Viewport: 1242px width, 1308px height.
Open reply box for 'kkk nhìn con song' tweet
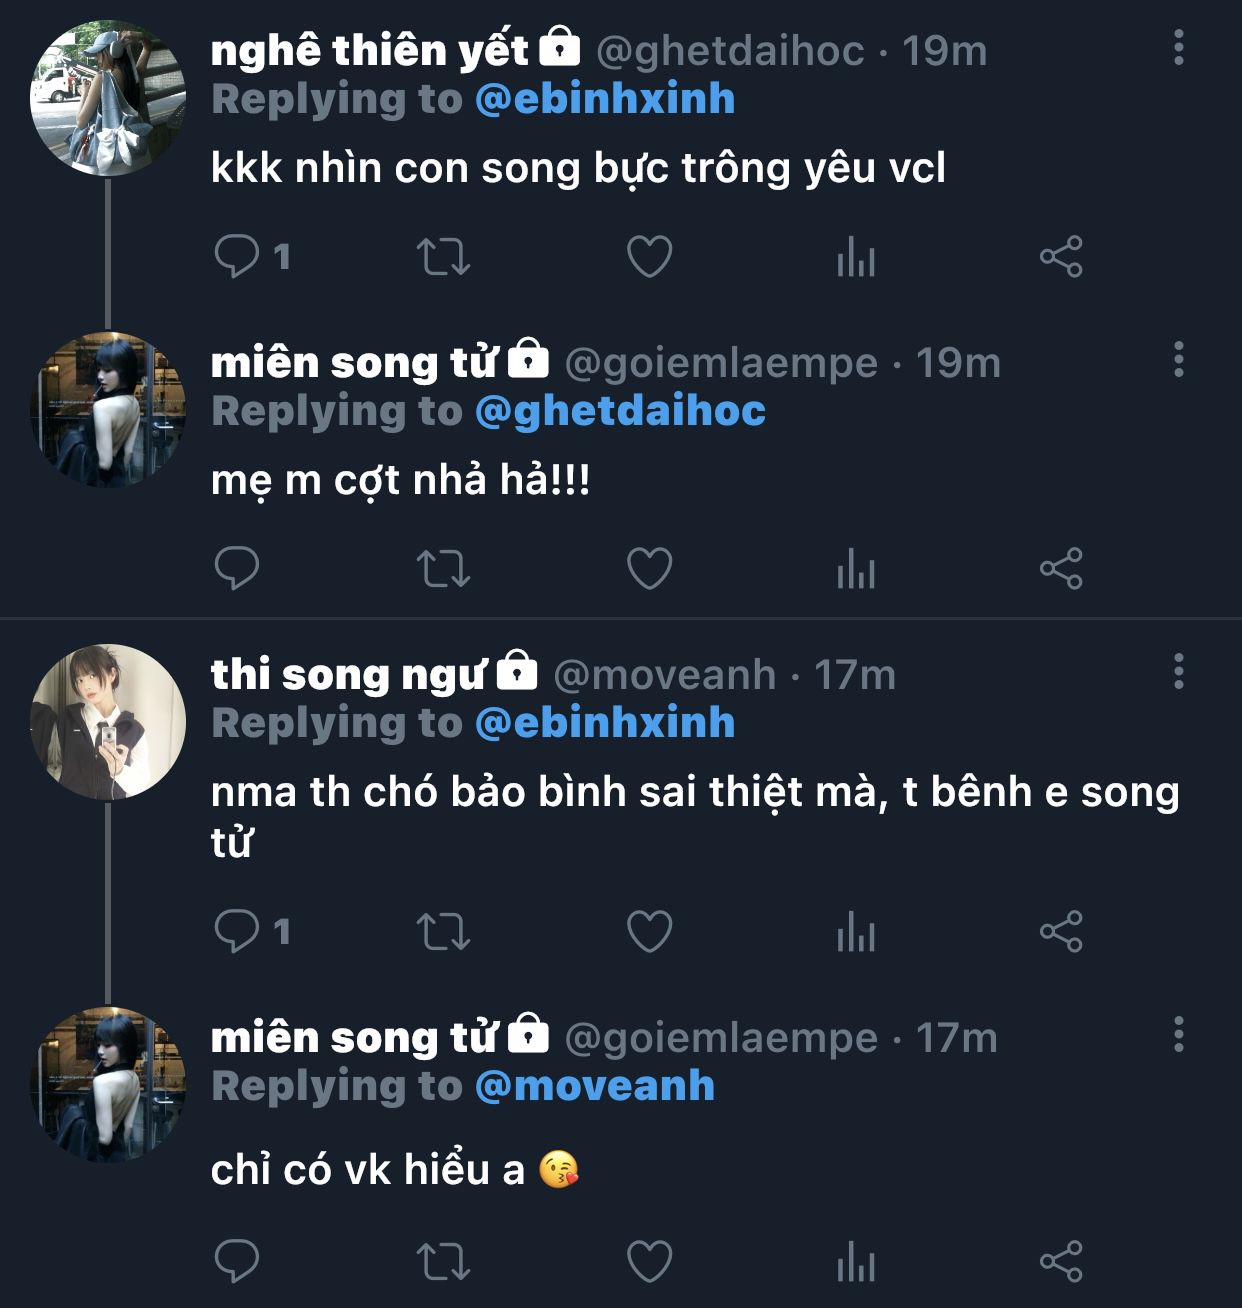pyautogui.click(x=237, y=257)
